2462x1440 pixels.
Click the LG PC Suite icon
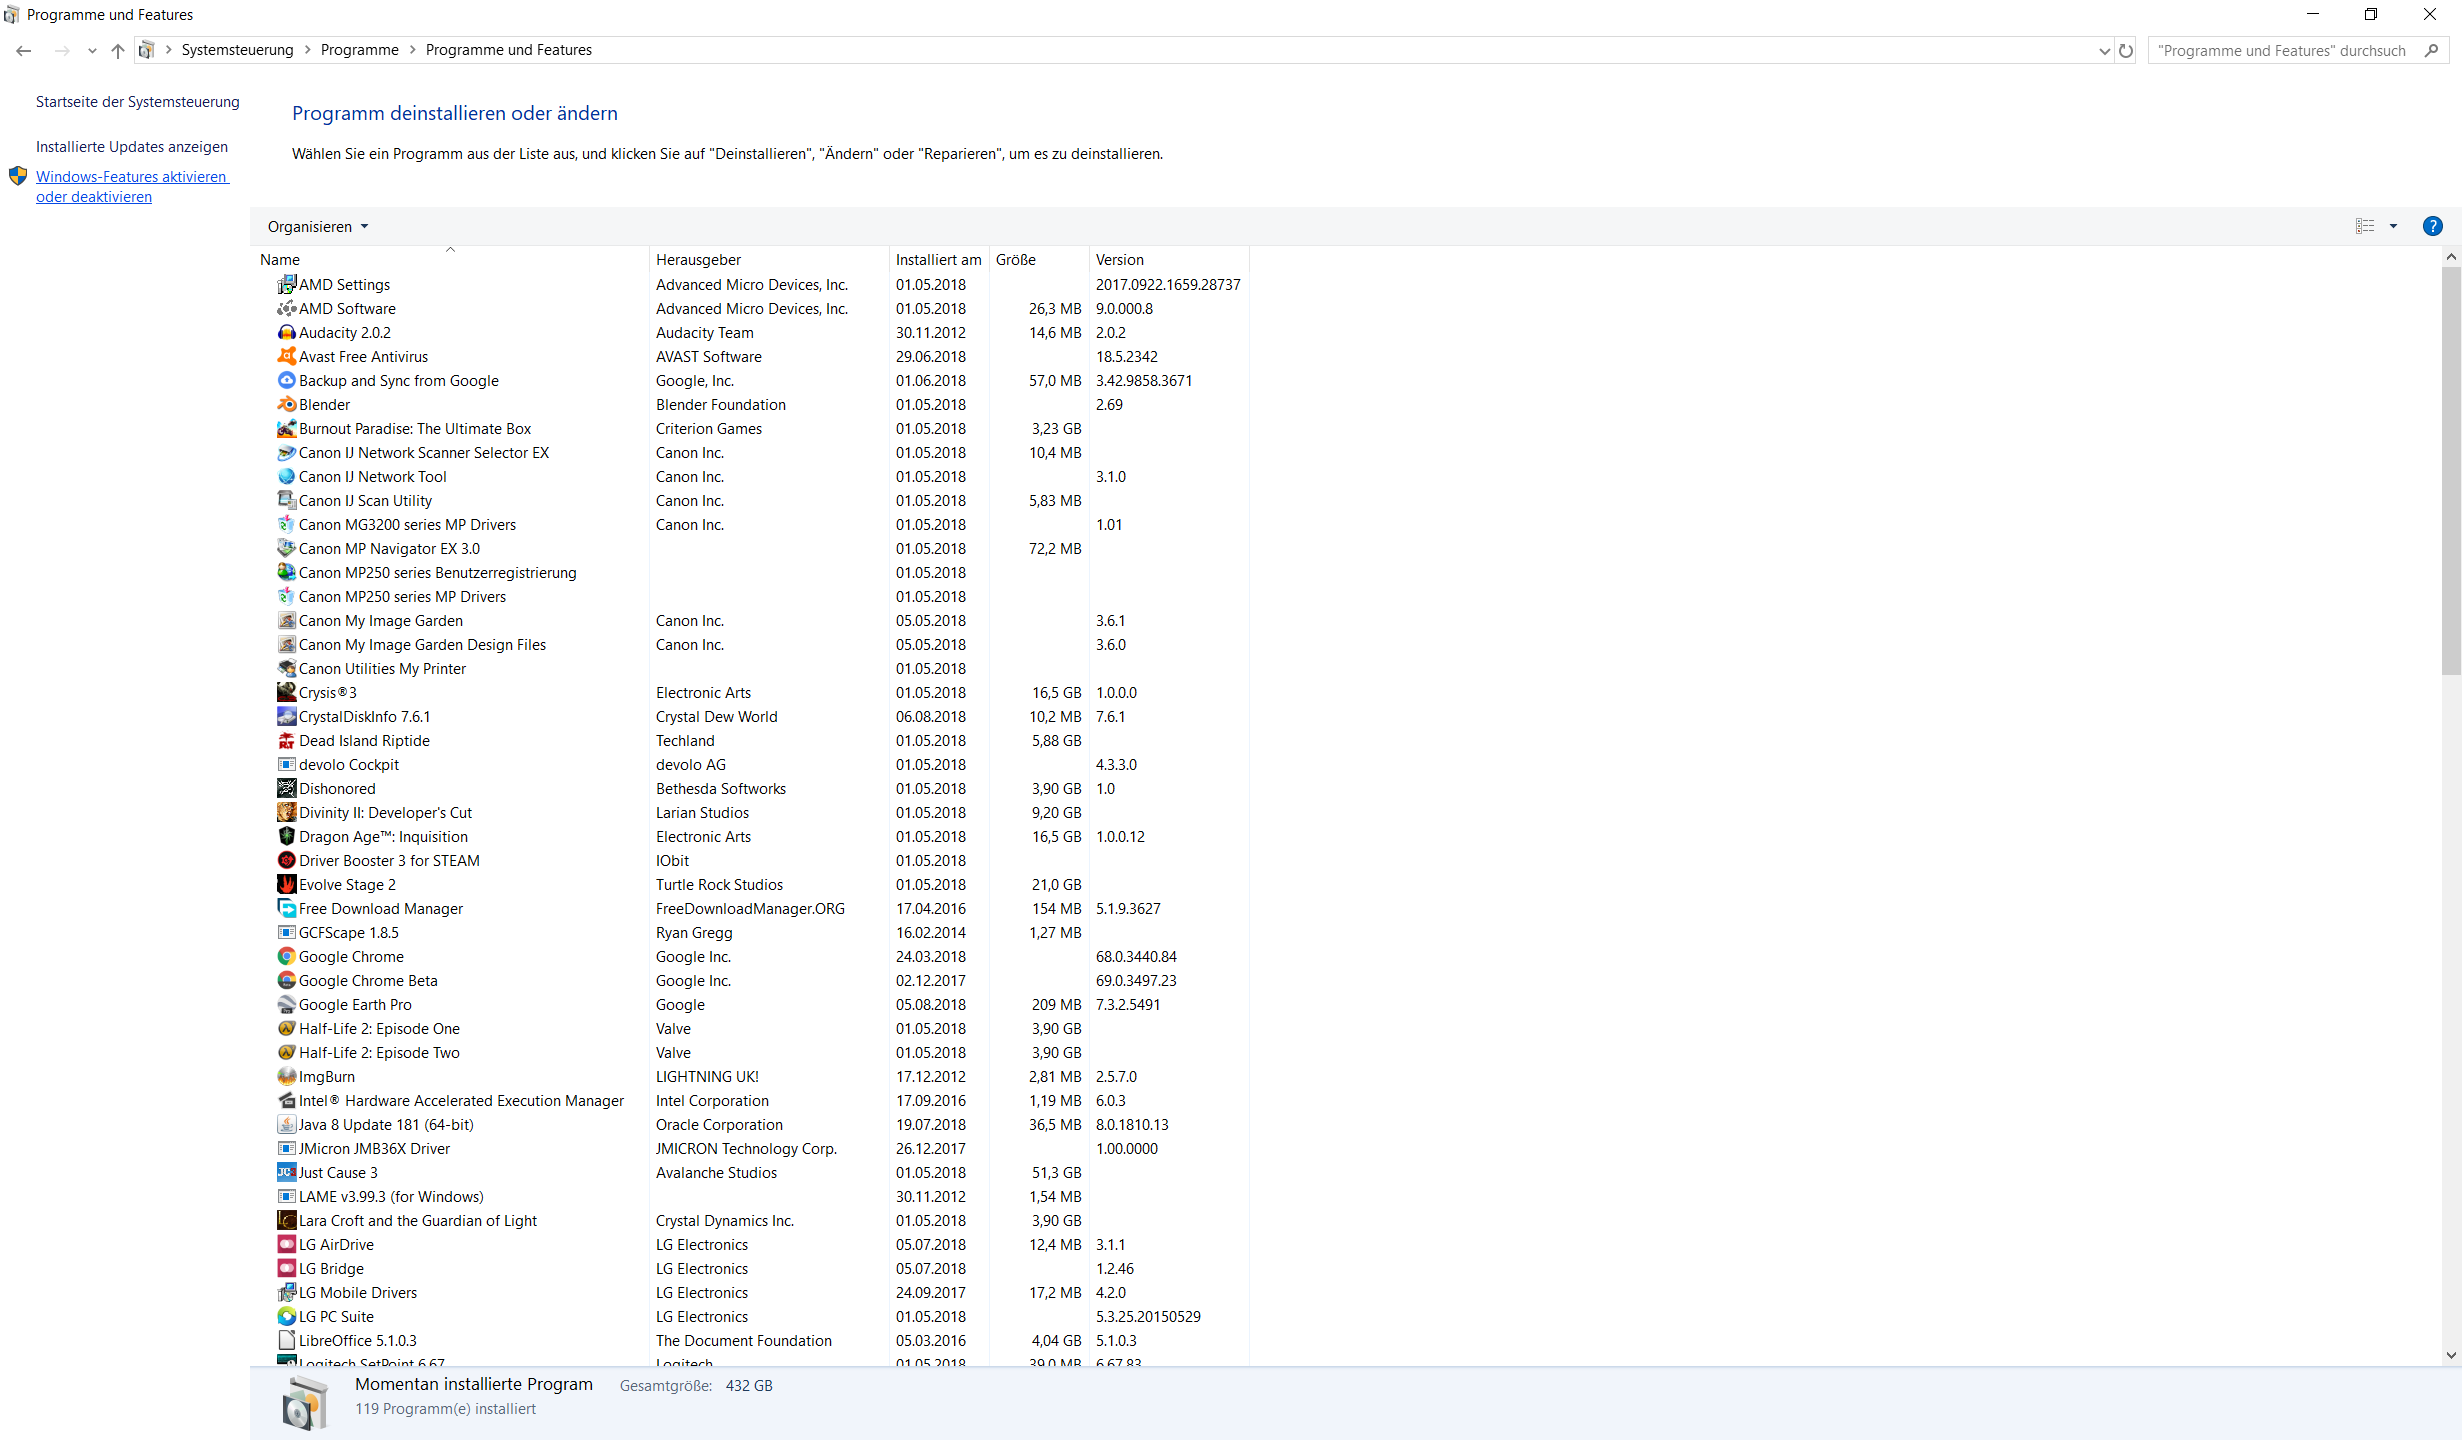pos(286,1316)
